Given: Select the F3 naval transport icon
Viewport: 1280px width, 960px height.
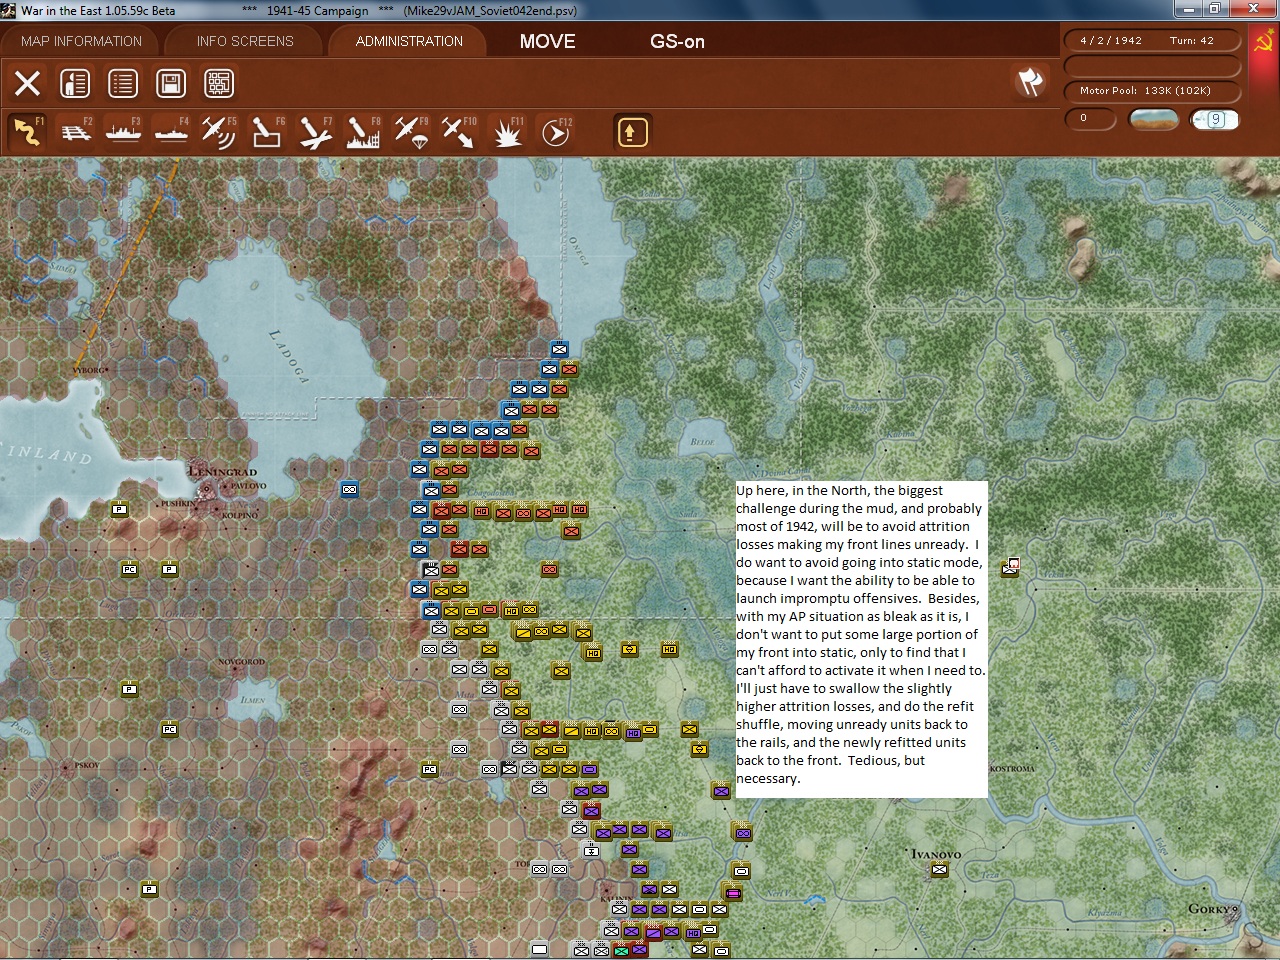Looking at the screenshot, I should [x=123, y=131].
